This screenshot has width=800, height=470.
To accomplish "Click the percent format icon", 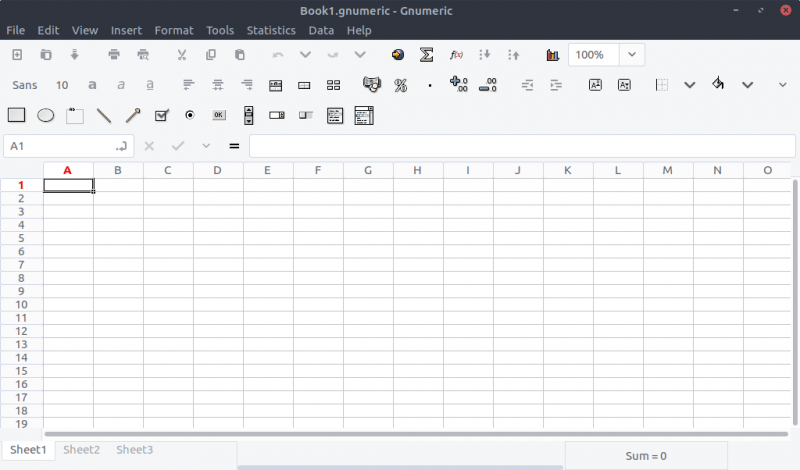I will point(400,85).
